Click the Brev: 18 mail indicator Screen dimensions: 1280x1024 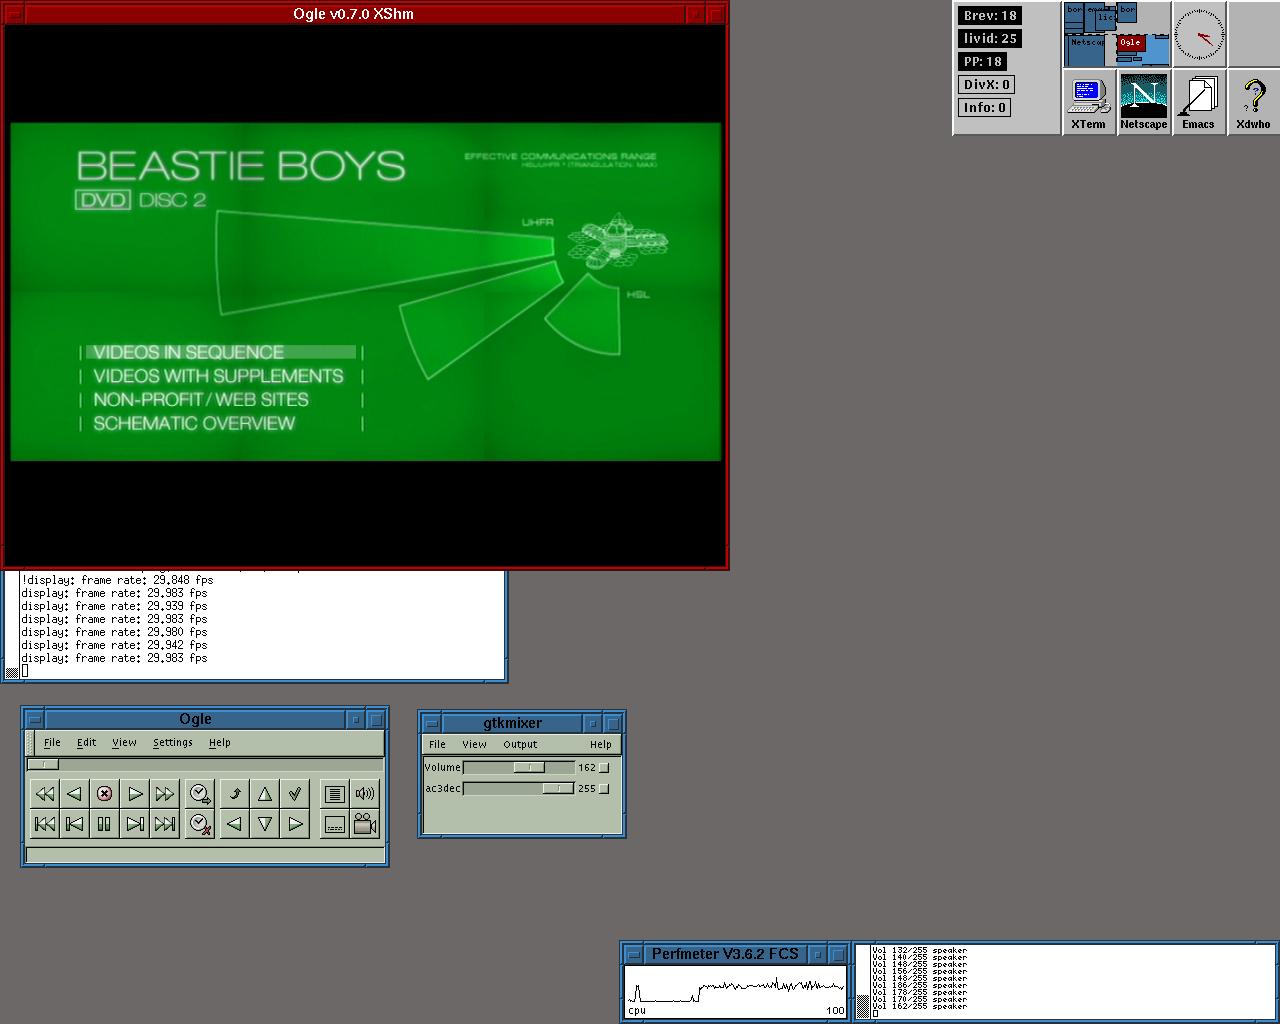pos(990,15)
